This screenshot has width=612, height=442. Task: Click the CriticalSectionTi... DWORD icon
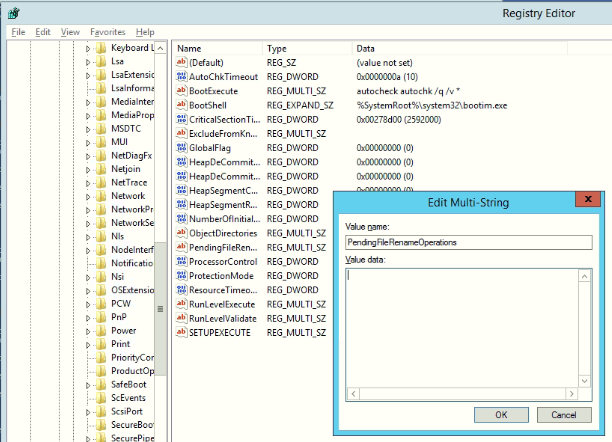coord(181,119)
